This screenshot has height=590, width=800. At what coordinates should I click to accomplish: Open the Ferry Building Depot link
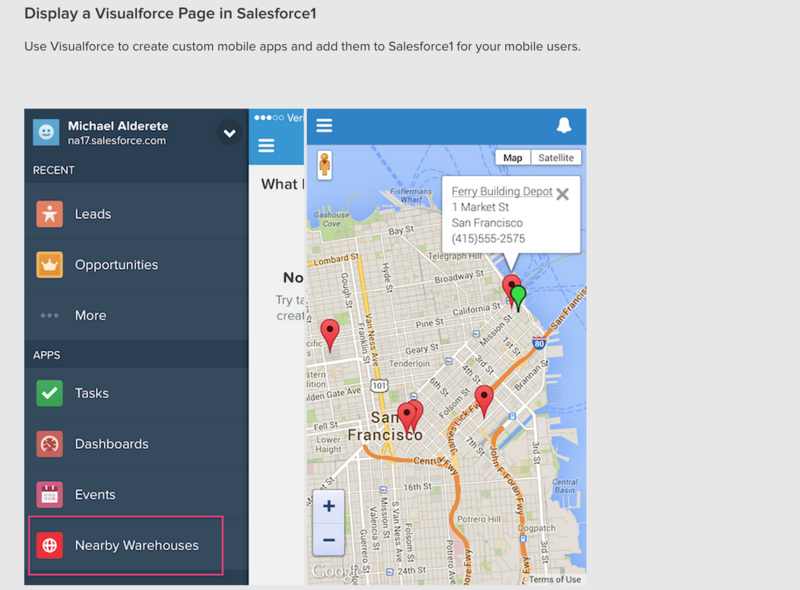click(x=502, y=191)
